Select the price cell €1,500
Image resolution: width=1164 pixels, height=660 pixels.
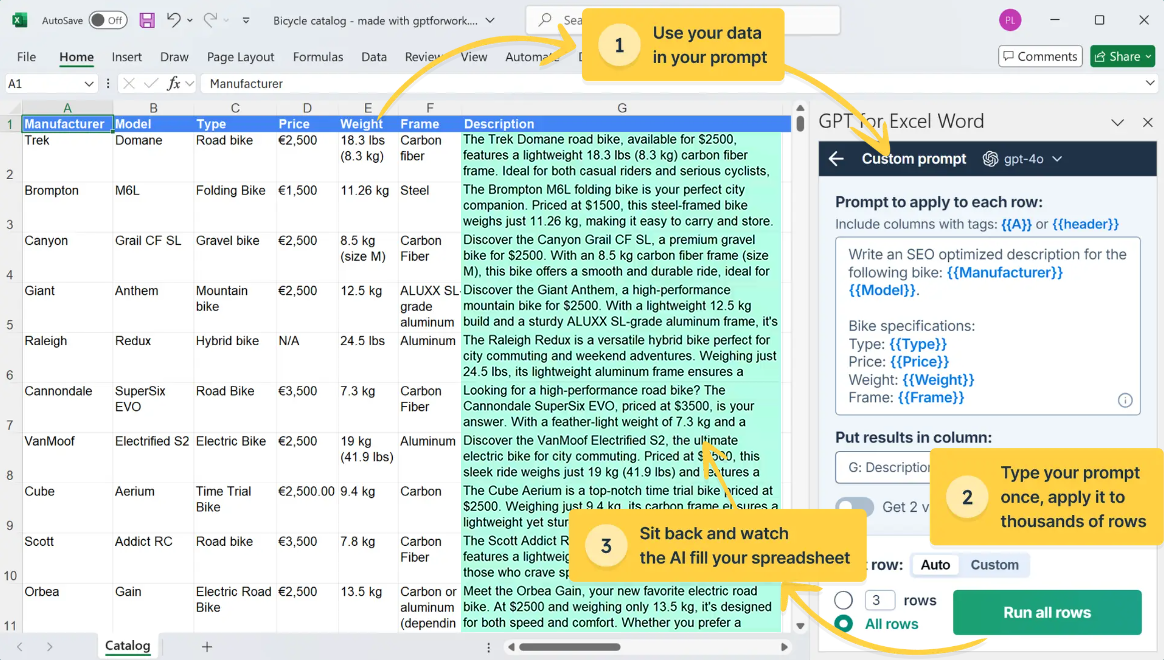coord(307,207)
